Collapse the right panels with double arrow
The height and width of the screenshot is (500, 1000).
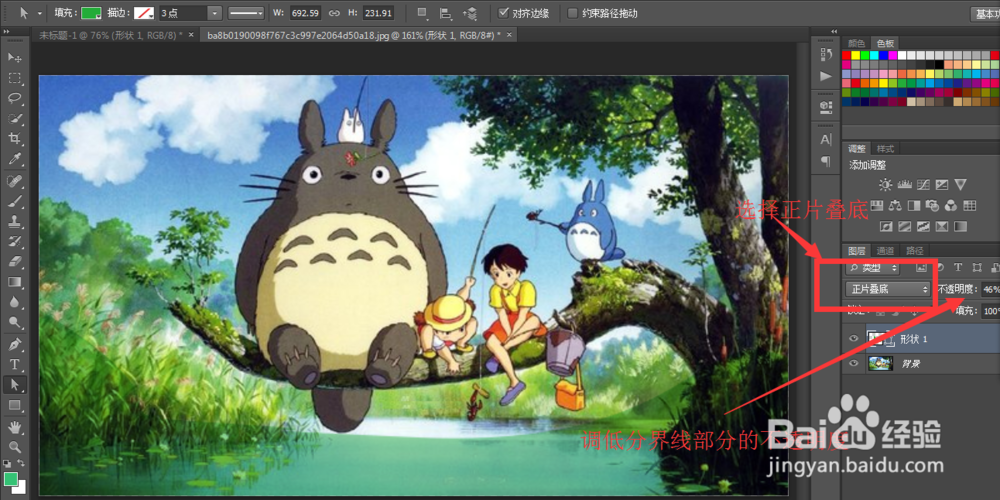point(834,31)
